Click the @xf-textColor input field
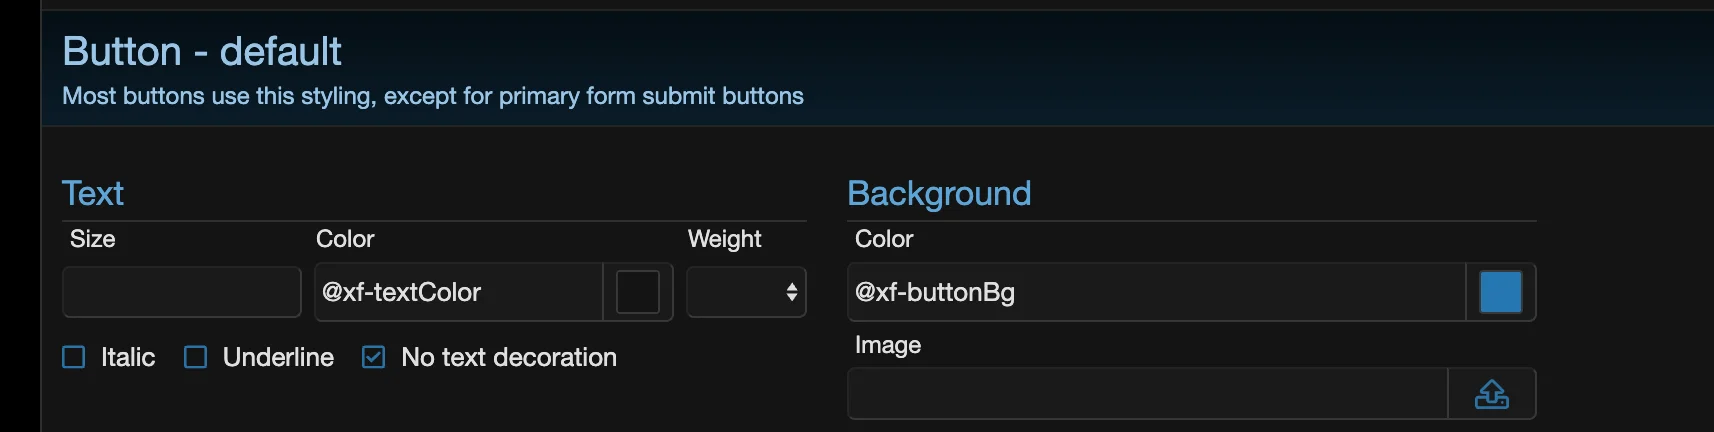 coord(459,292)
